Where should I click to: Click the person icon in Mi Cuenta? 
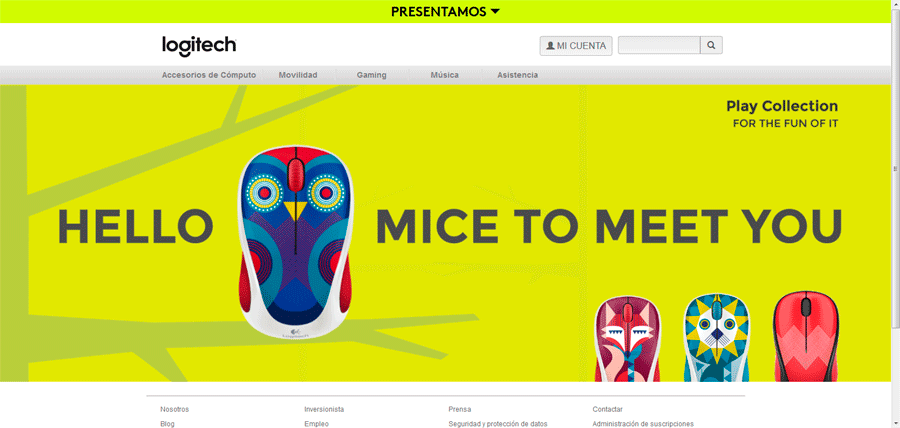coord(550,46)
